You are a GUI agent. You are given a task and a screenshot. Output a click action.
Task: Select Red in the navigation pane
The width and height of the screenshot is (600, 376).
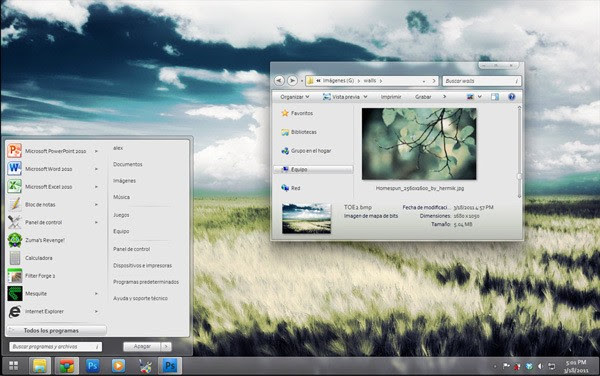[291, 188]
